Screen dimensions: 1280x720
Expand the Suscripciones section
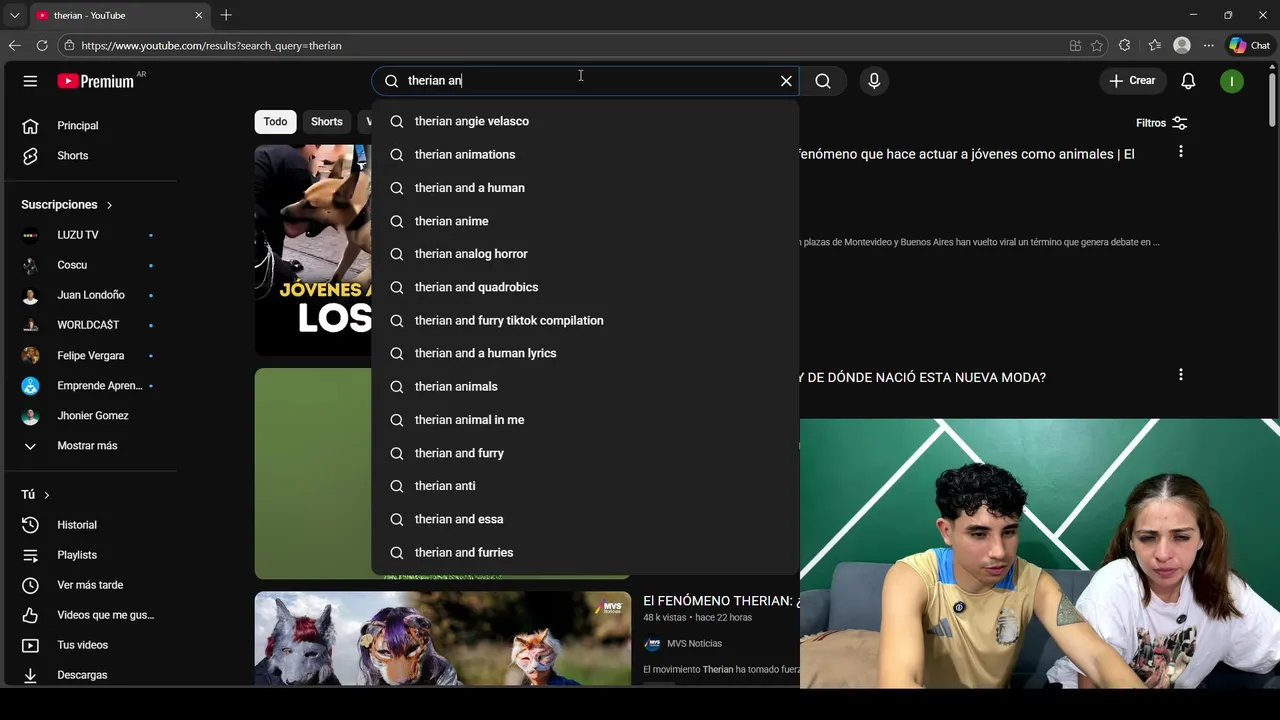67,204
